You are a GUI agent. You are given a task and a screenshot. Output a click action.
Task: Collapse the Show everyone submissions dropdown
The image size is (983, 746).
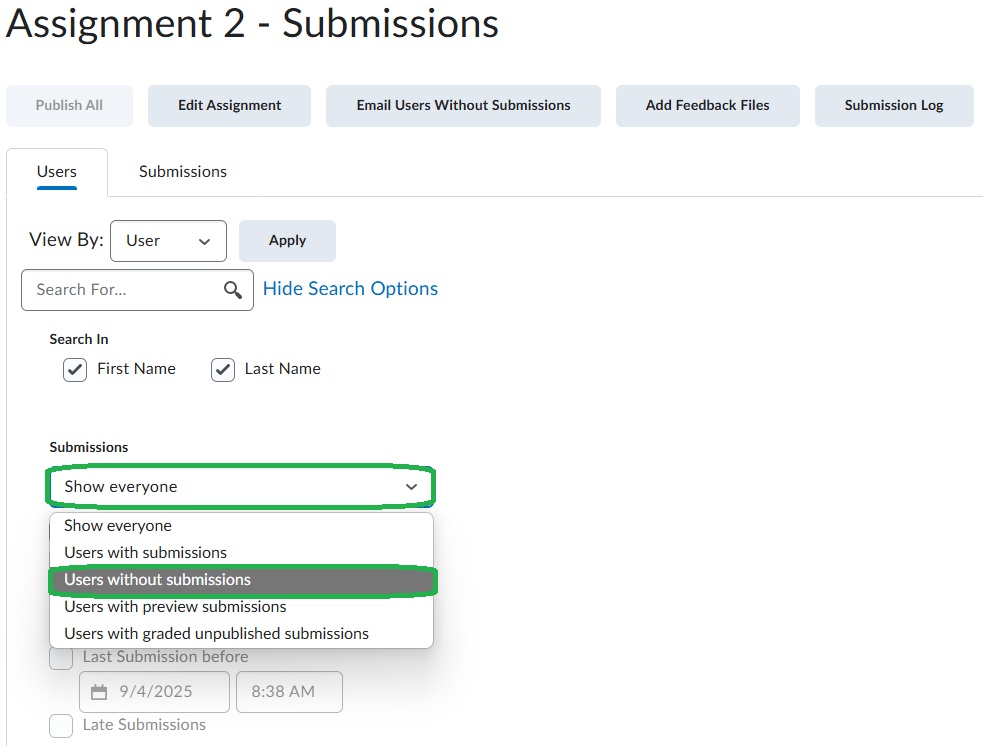tap(240, 487)
